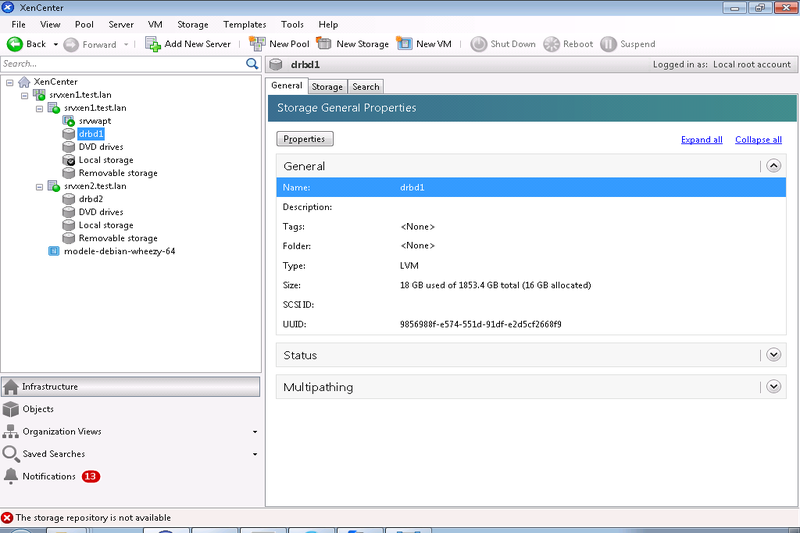Click the Suspend pause icon

coord(608,44)
